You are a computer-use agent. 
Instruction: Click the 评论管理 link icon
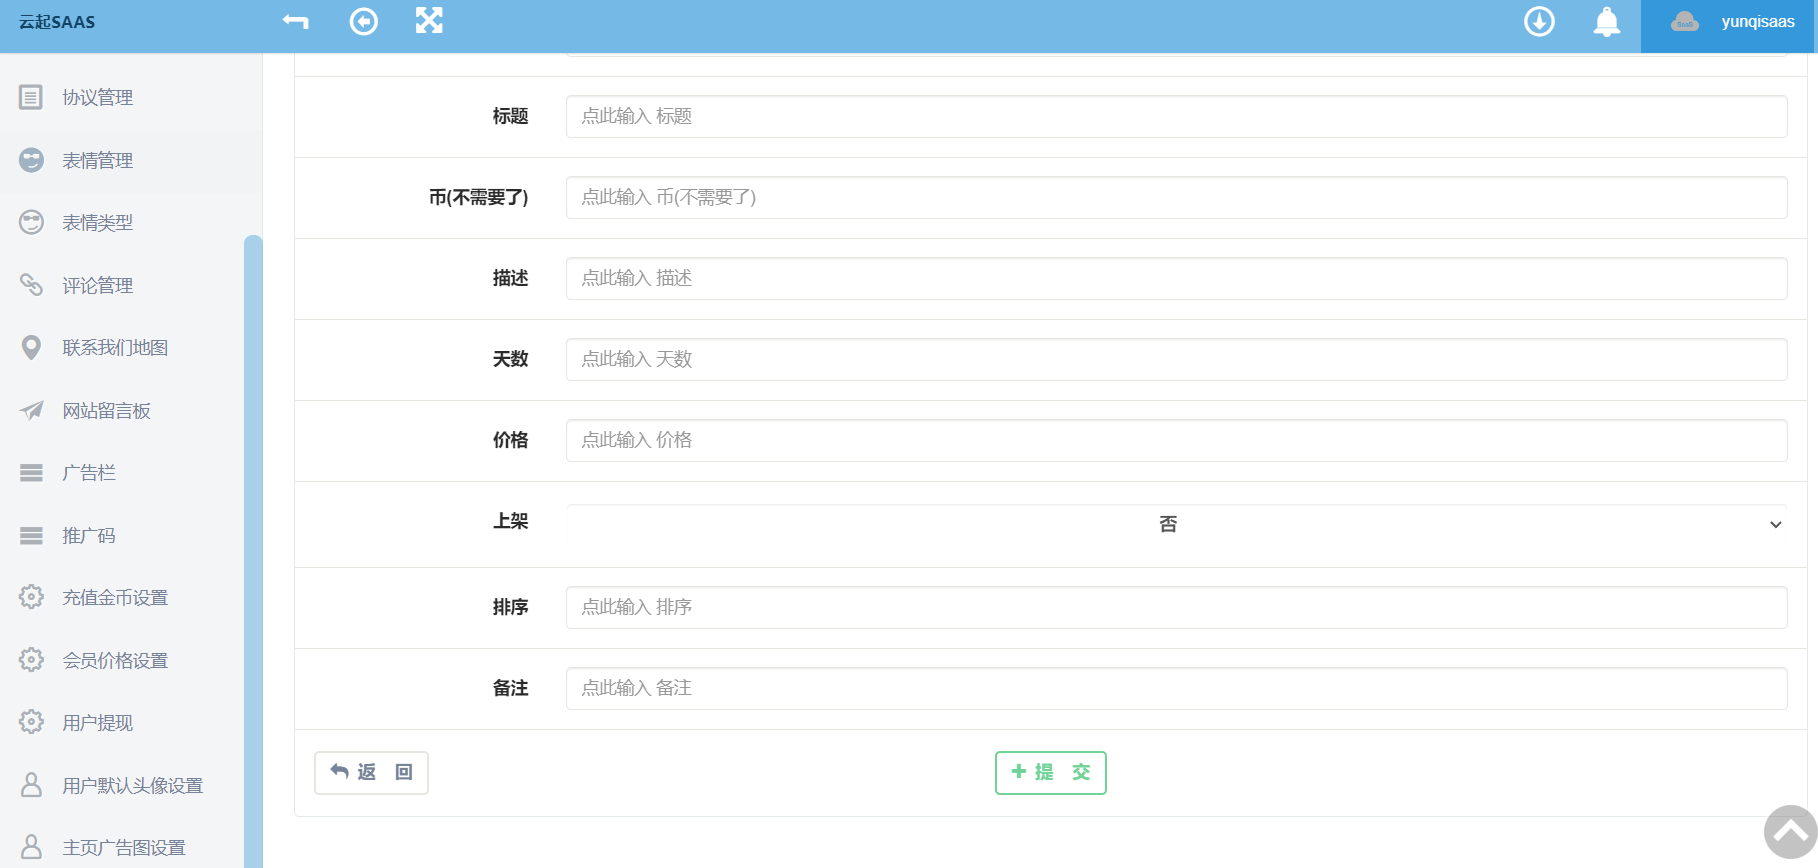click(x=31, y=285)
